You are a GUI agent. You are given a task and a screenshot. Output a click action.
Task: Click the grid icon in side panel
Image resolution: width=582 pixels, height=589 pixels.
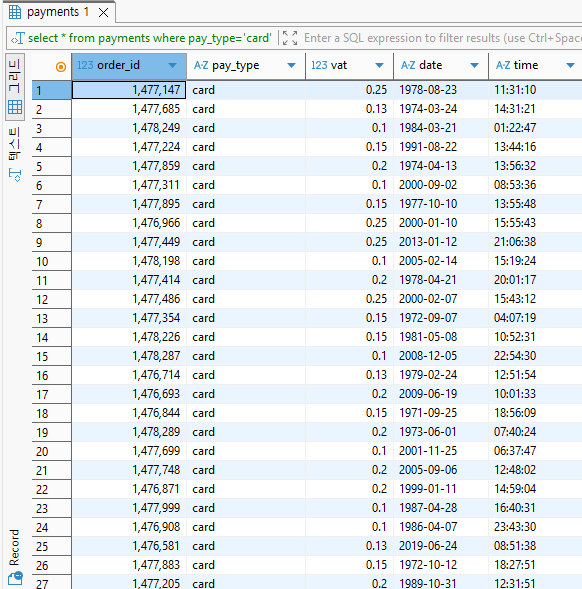(x=15, y=107)
